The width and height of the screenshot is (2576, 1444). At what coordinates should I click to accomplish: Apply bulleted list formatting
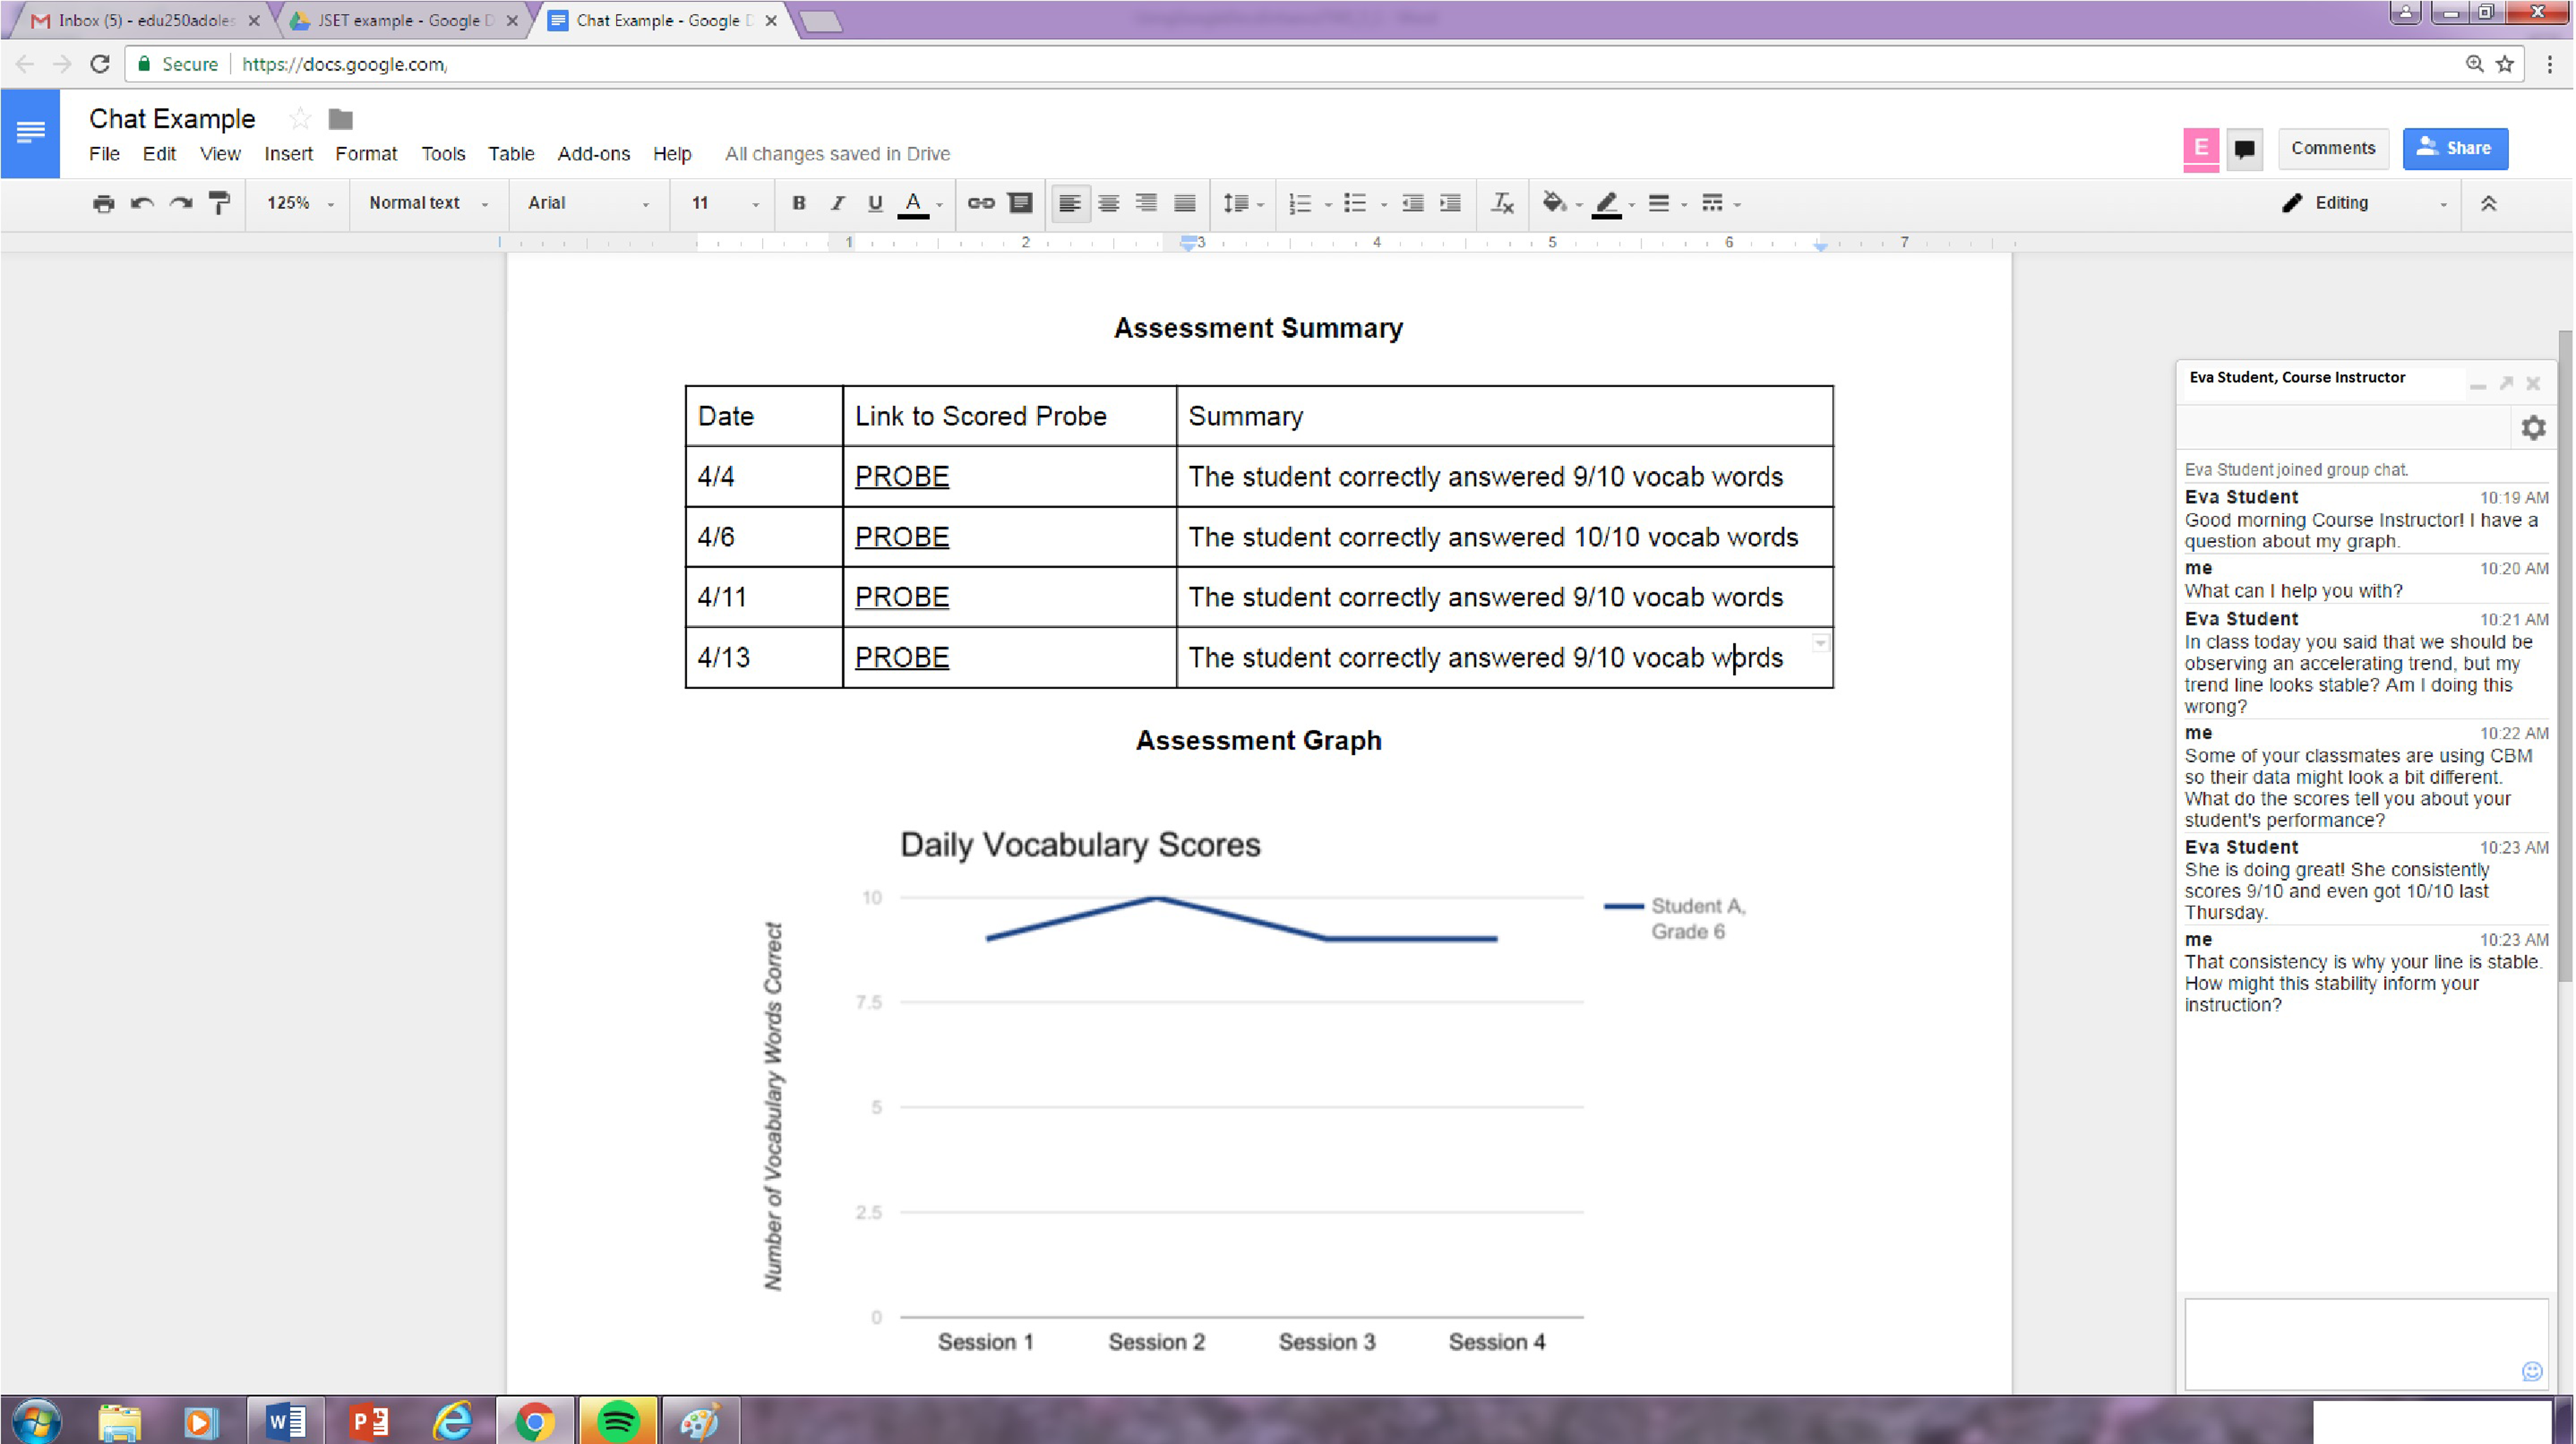[x=1355, y=203]
